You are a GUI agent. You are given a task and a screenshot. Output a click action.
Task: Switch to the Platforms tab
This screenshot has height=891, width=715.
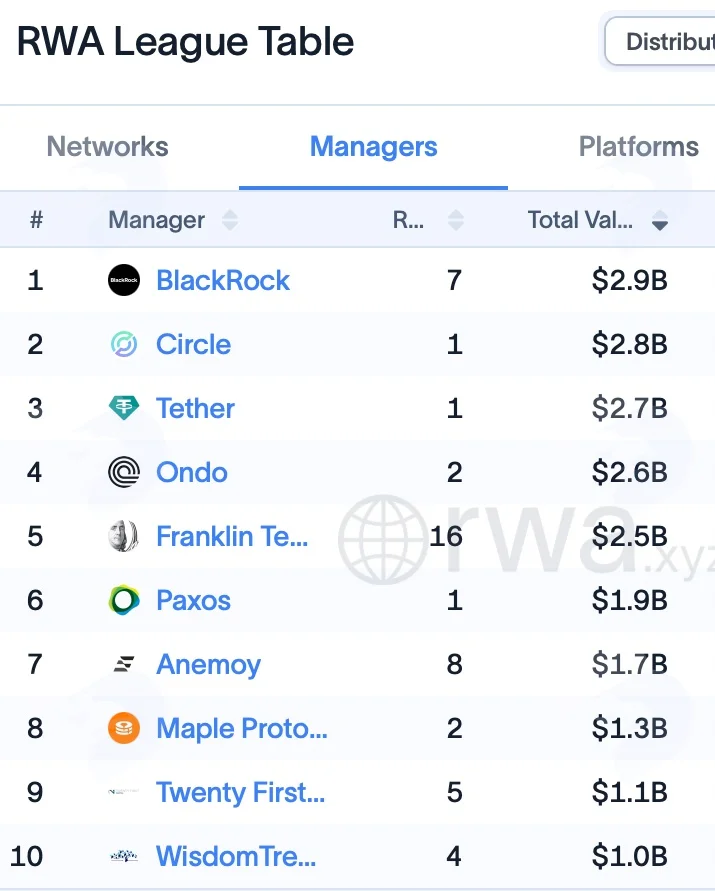(x=638, y=147)
